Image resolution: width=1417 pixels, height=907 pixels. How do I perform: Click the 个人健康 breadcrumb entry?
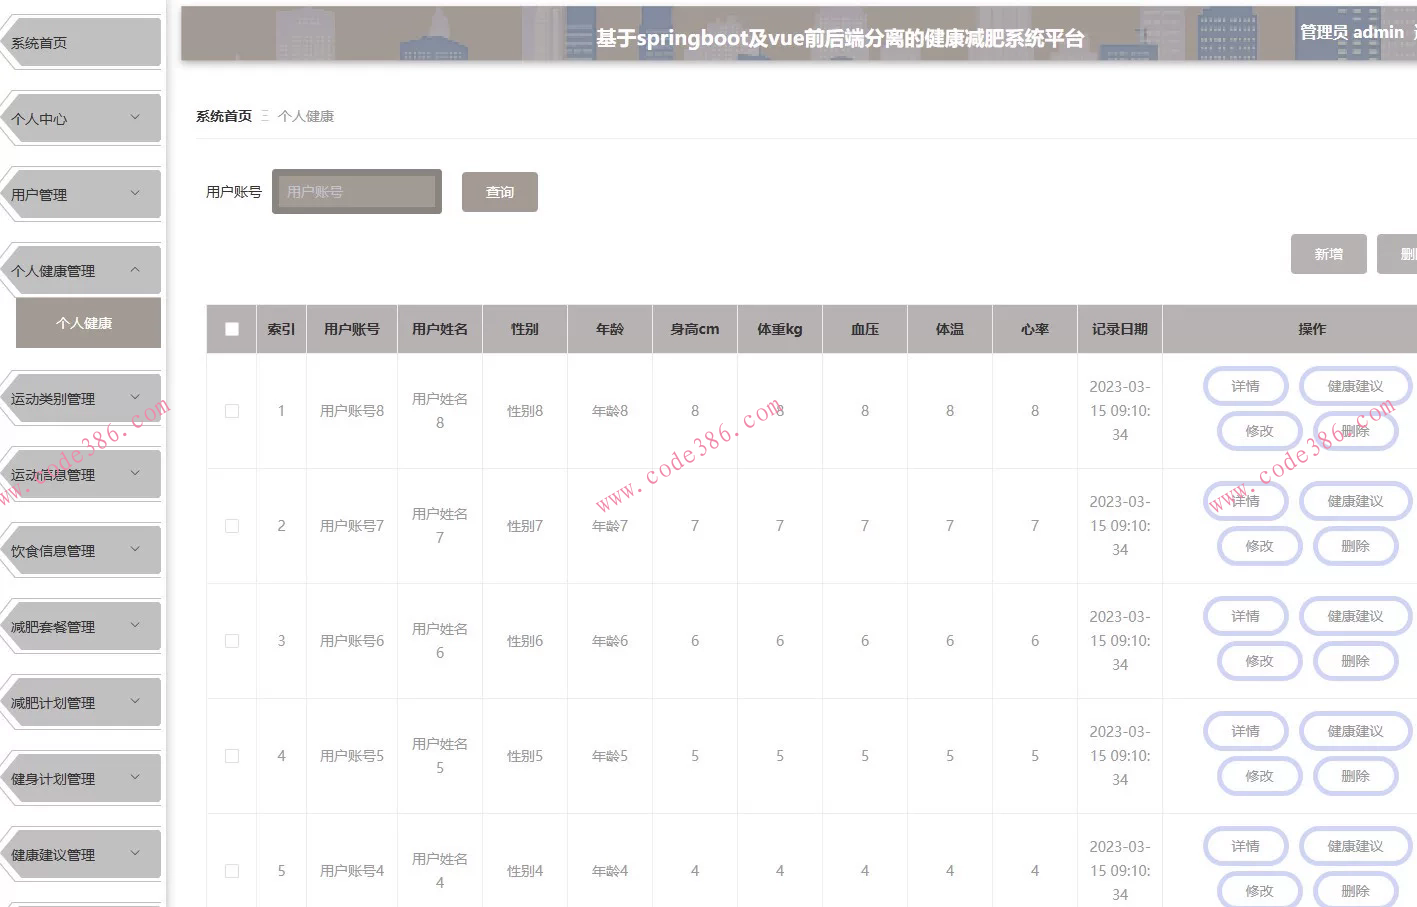click(x=306, y=116)
